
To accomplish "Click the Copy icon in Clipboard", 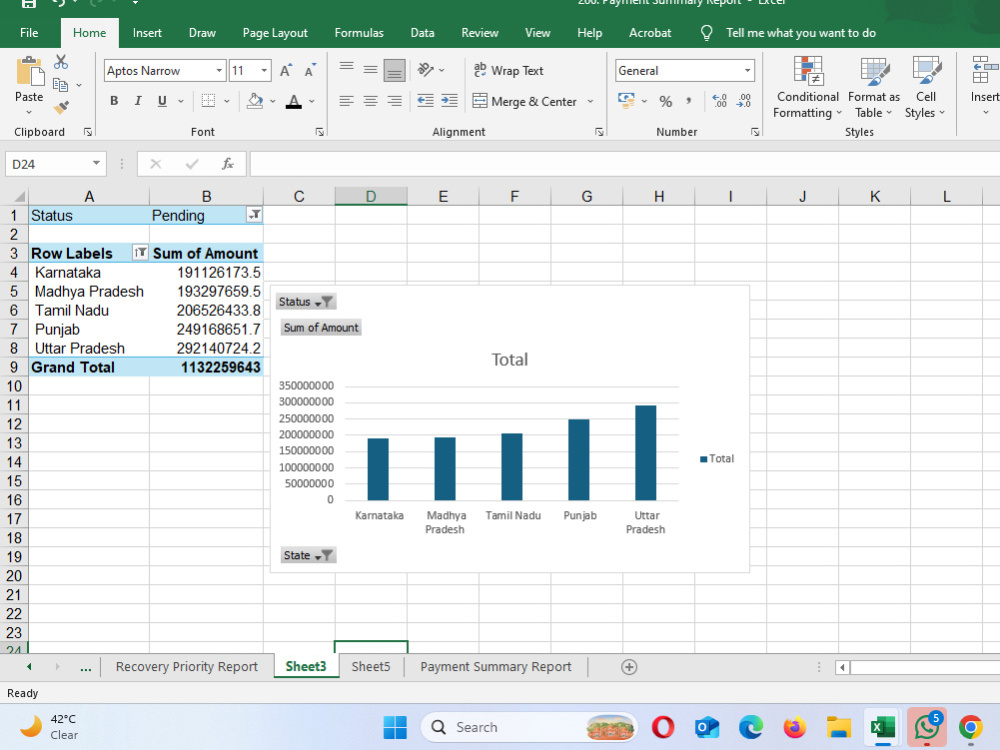I will tap(61, 85).
